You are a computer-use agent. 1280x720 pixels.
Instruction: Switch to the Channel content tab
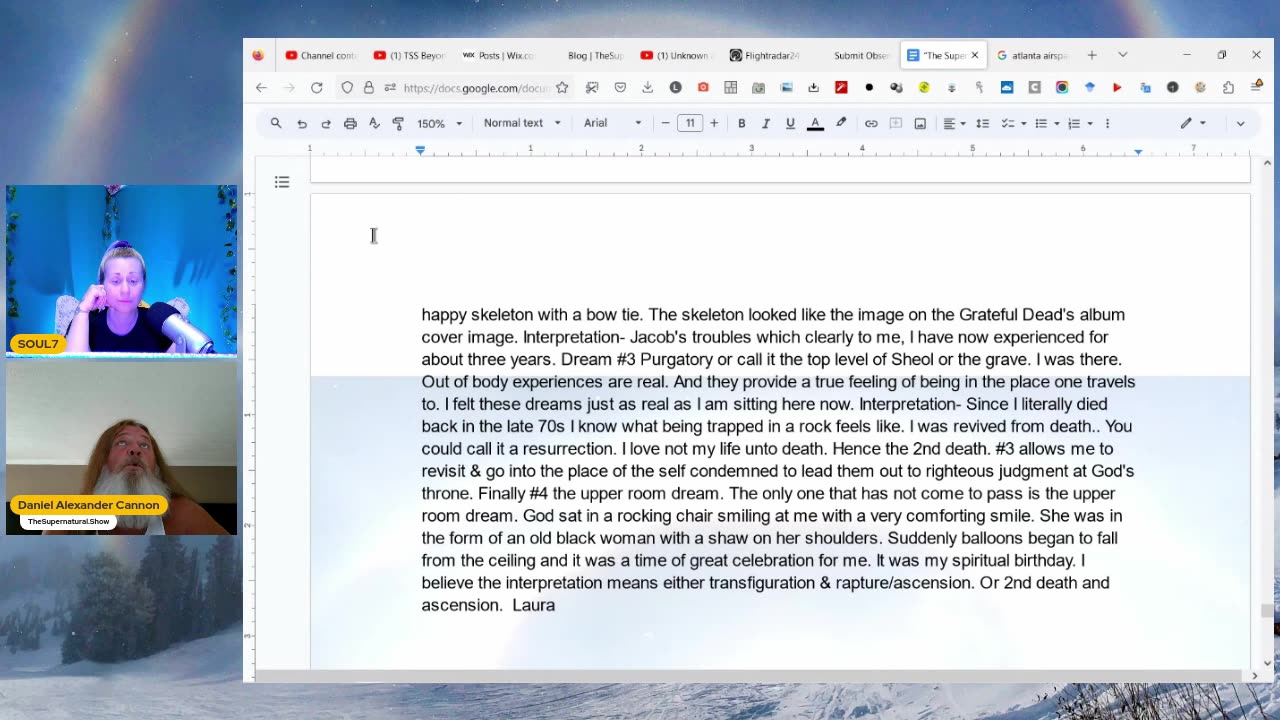pyautogui.click(x=321, y=55)
